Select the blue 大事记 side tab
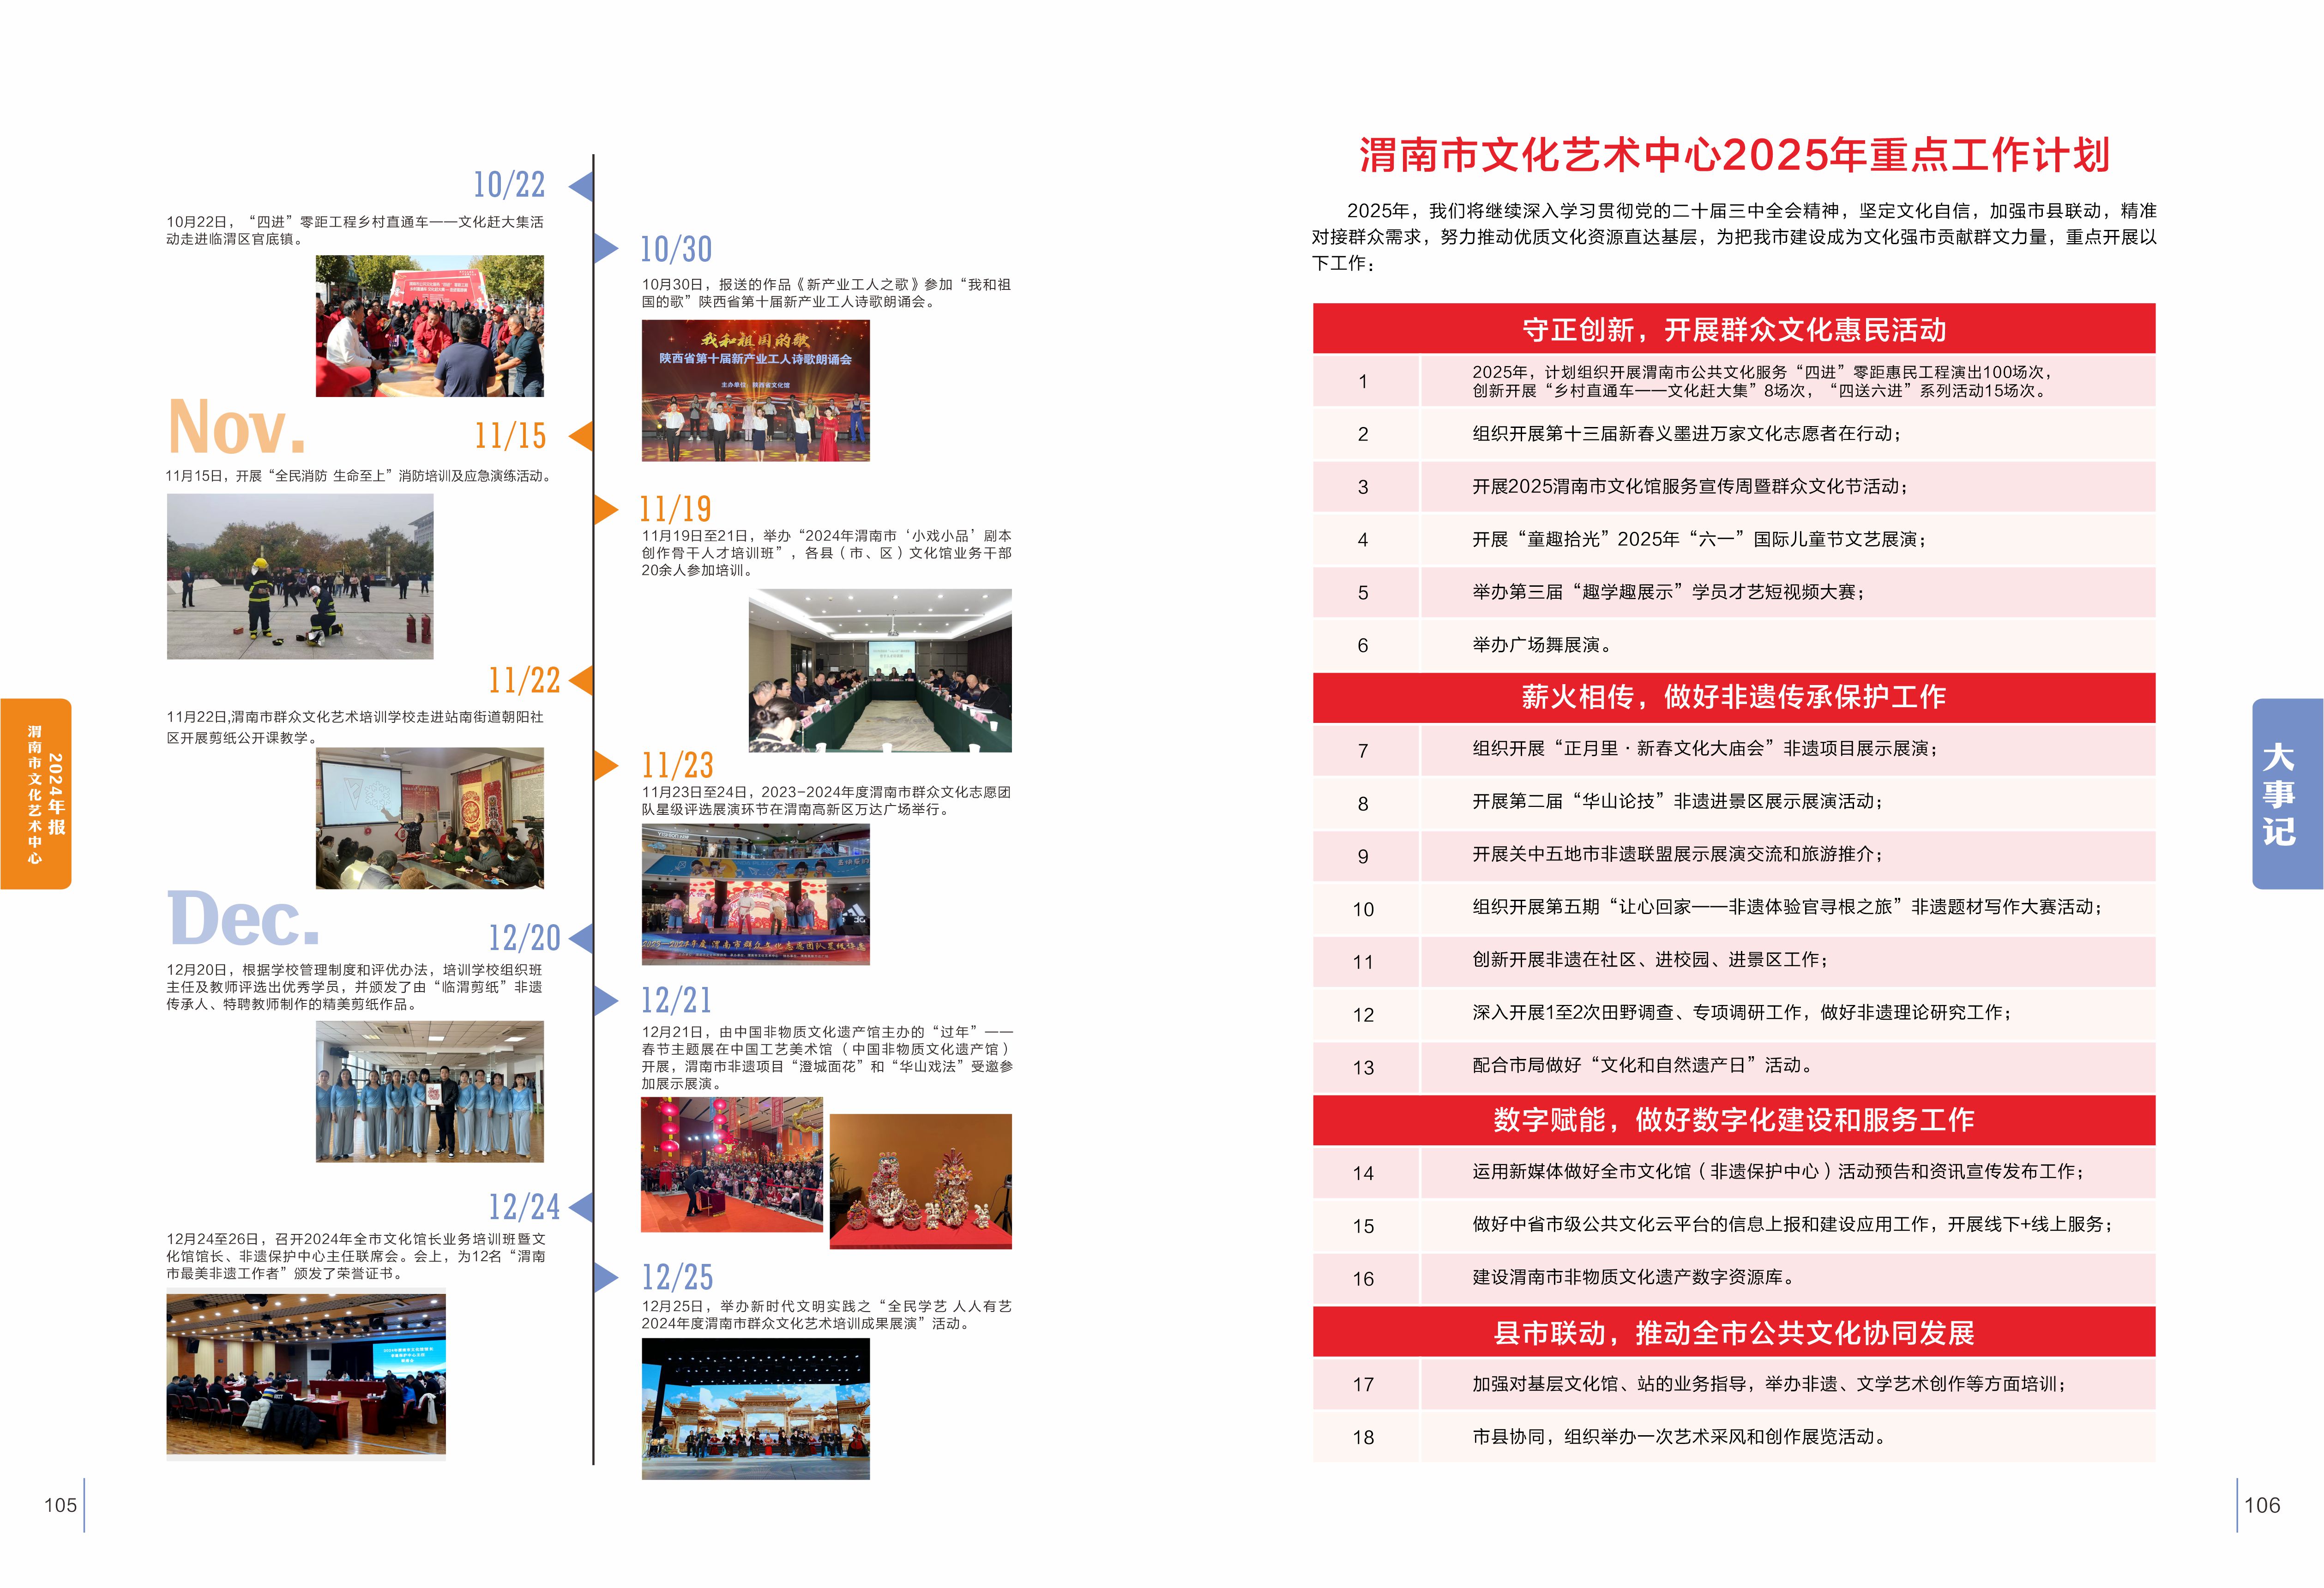The width and height of the screenshot is (2324, 1588). pyautogui.click(x=2287, y=793)
